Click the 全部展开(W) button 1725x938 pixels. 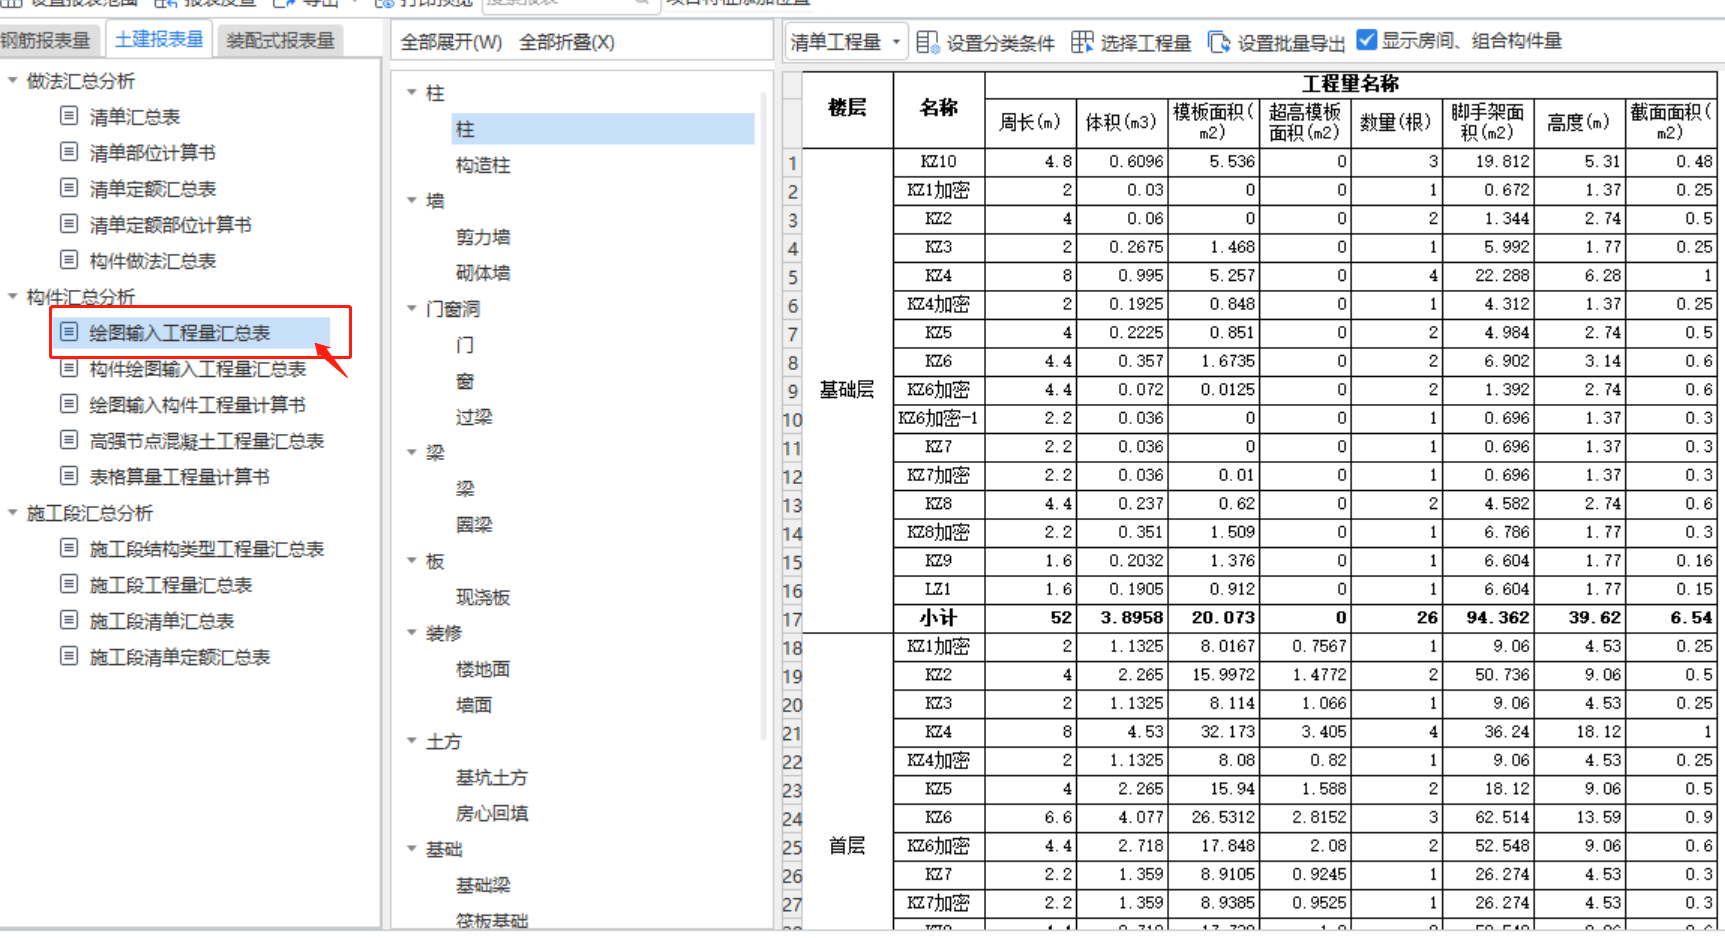tap(451, 42)
